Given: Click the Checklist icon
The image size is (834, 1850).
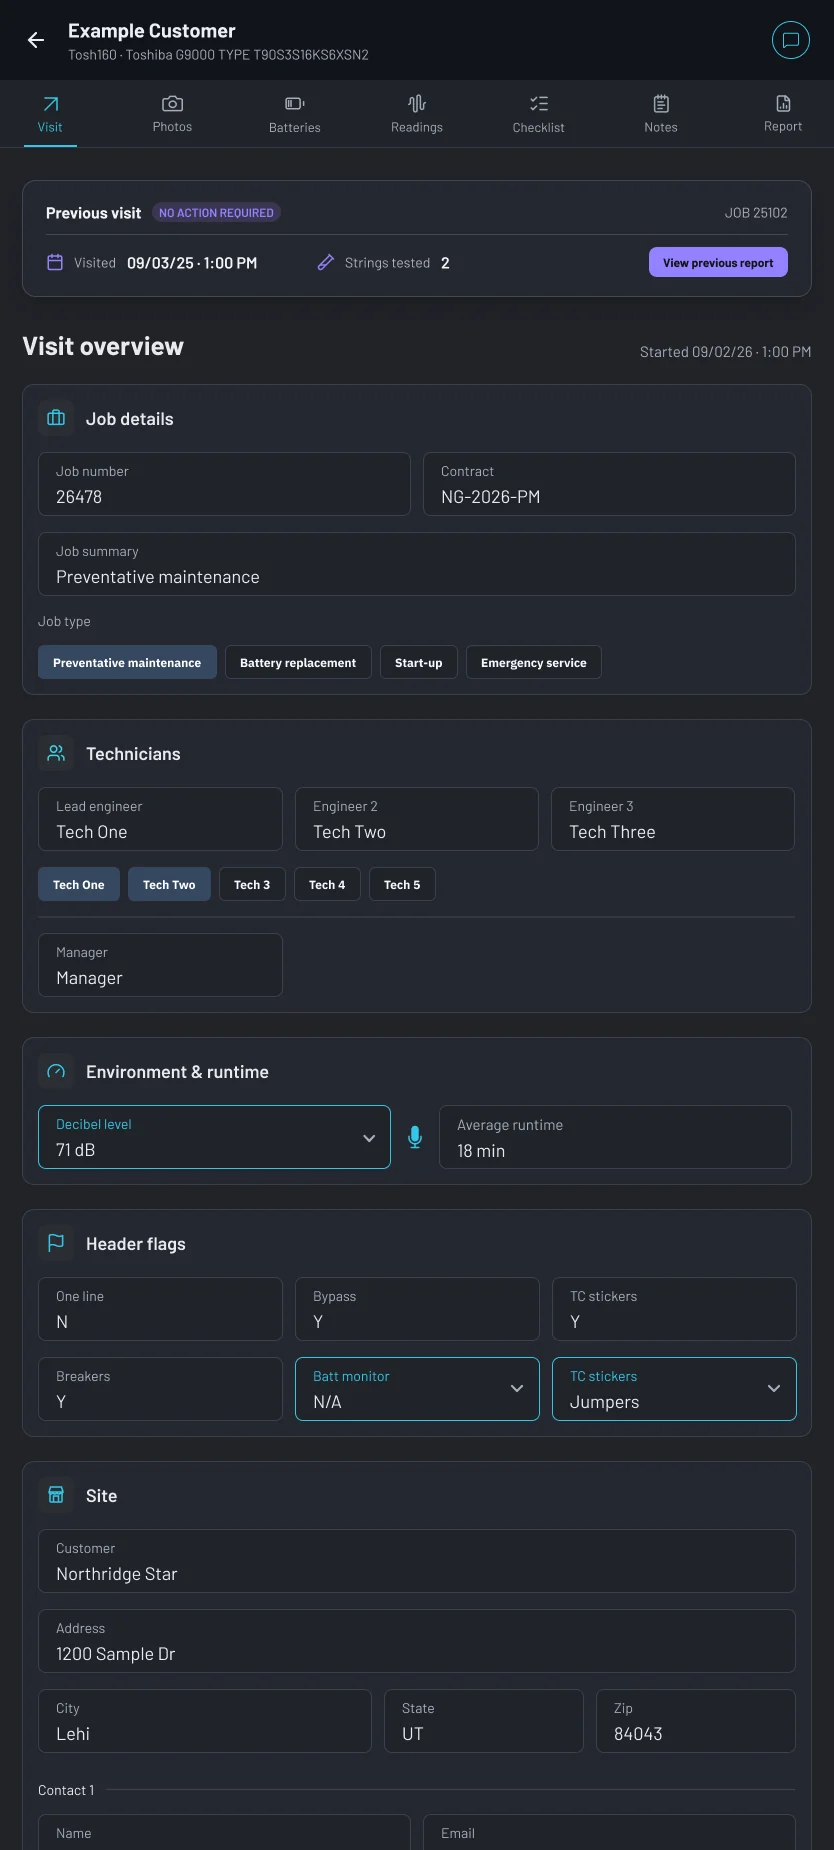Looking at the screenshot, I should [x=539, y=104].
